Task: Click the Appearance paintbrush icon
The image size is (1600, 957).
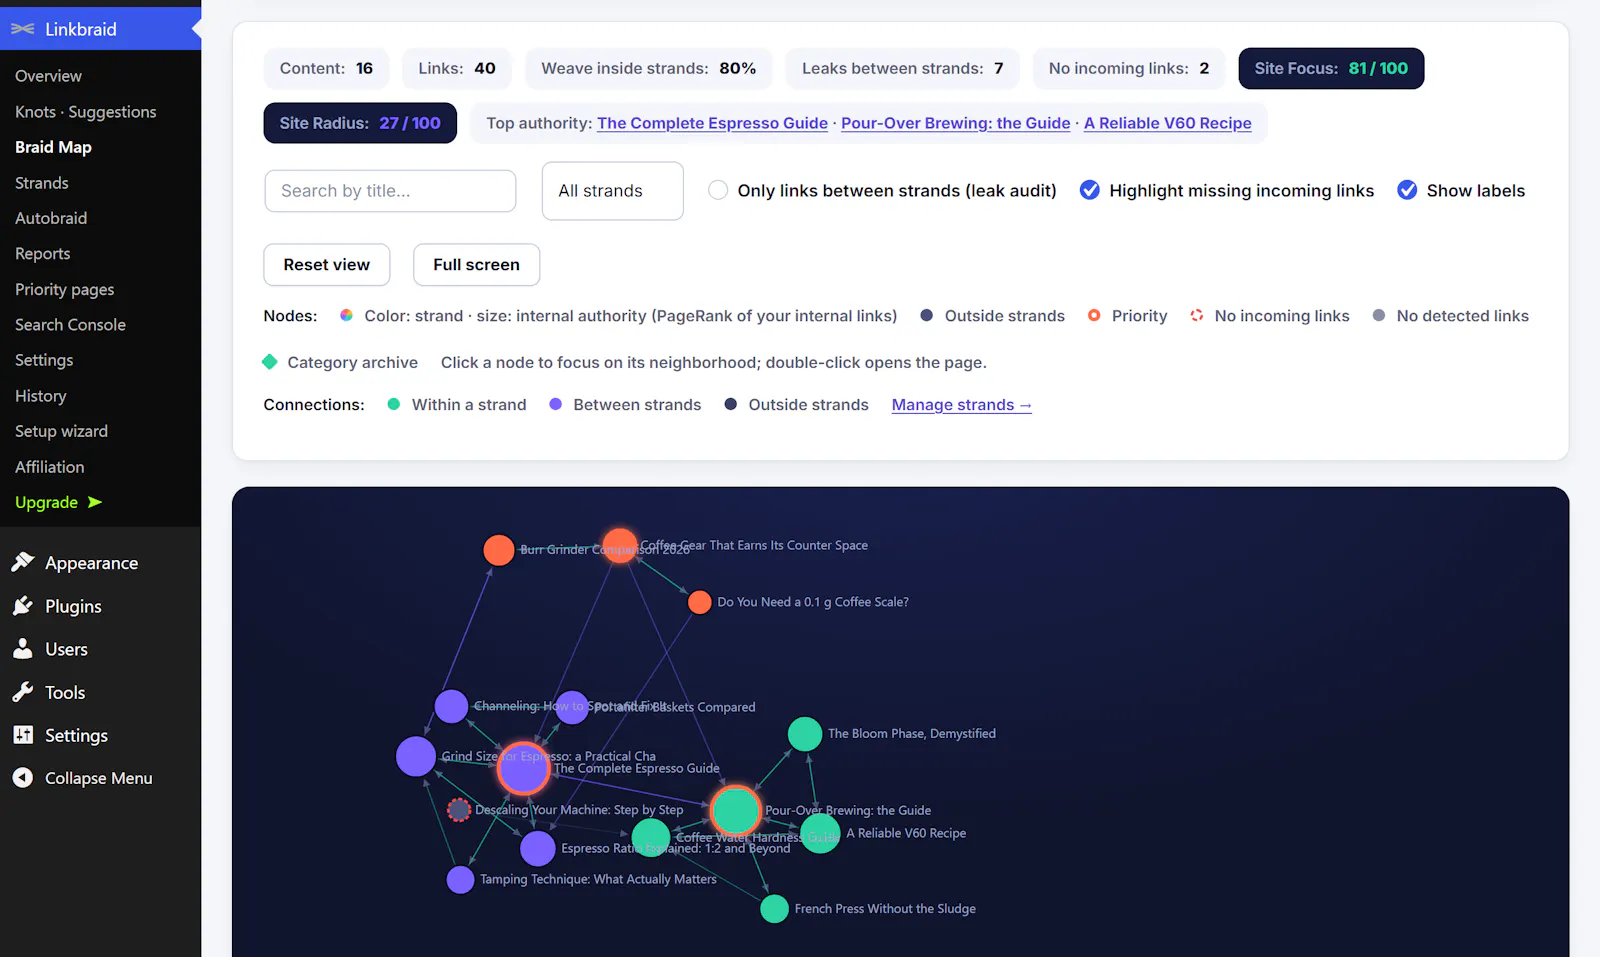Action: tap(23, 562)
